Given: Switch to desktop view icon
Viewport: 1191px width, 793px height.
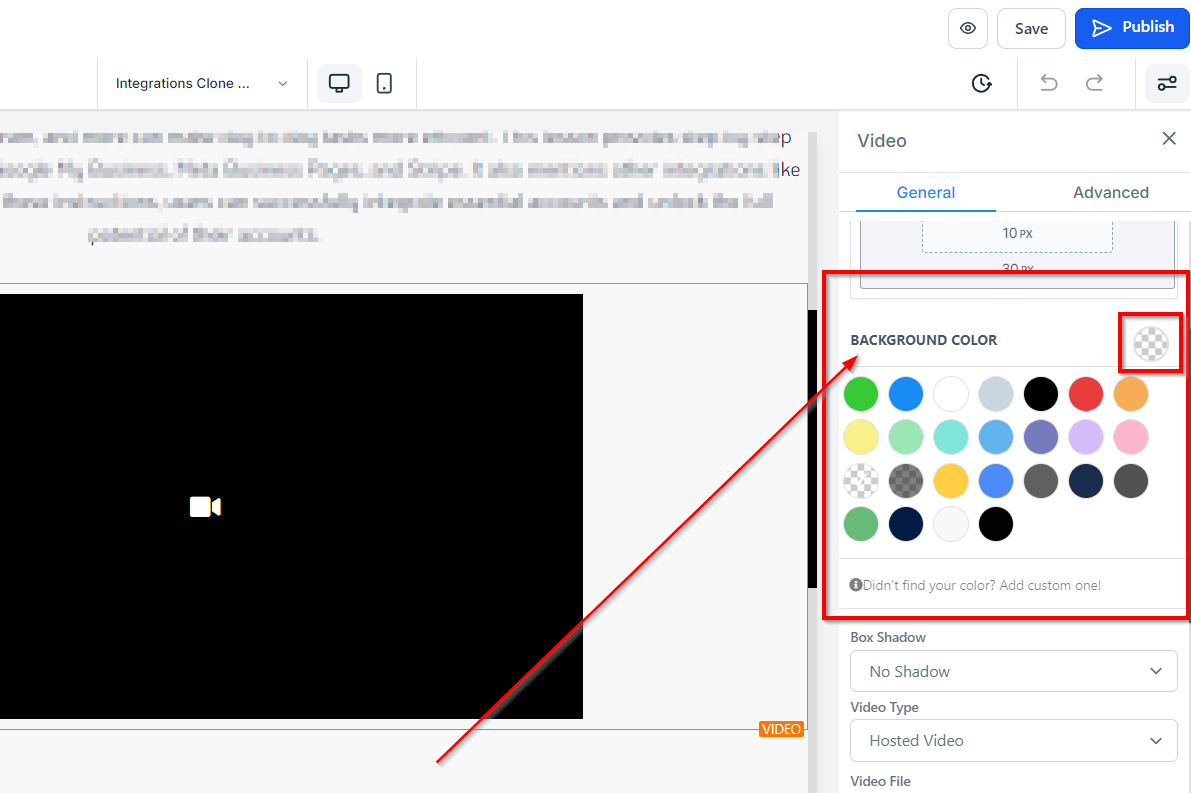Looking at the screenshot, I should click(339, 83).
